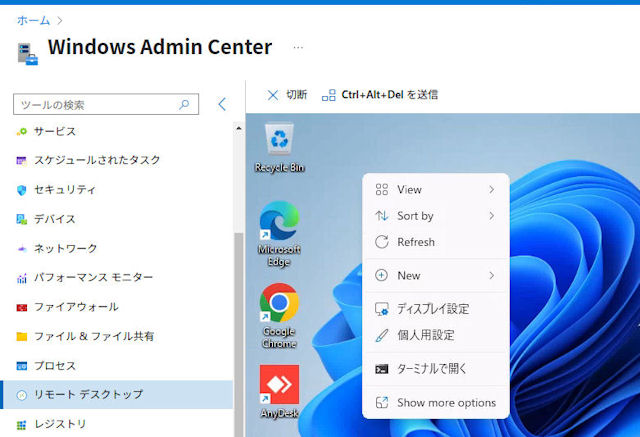Click the Show more options icon
This screenshot has height=437, width=640.
(382, 403)
